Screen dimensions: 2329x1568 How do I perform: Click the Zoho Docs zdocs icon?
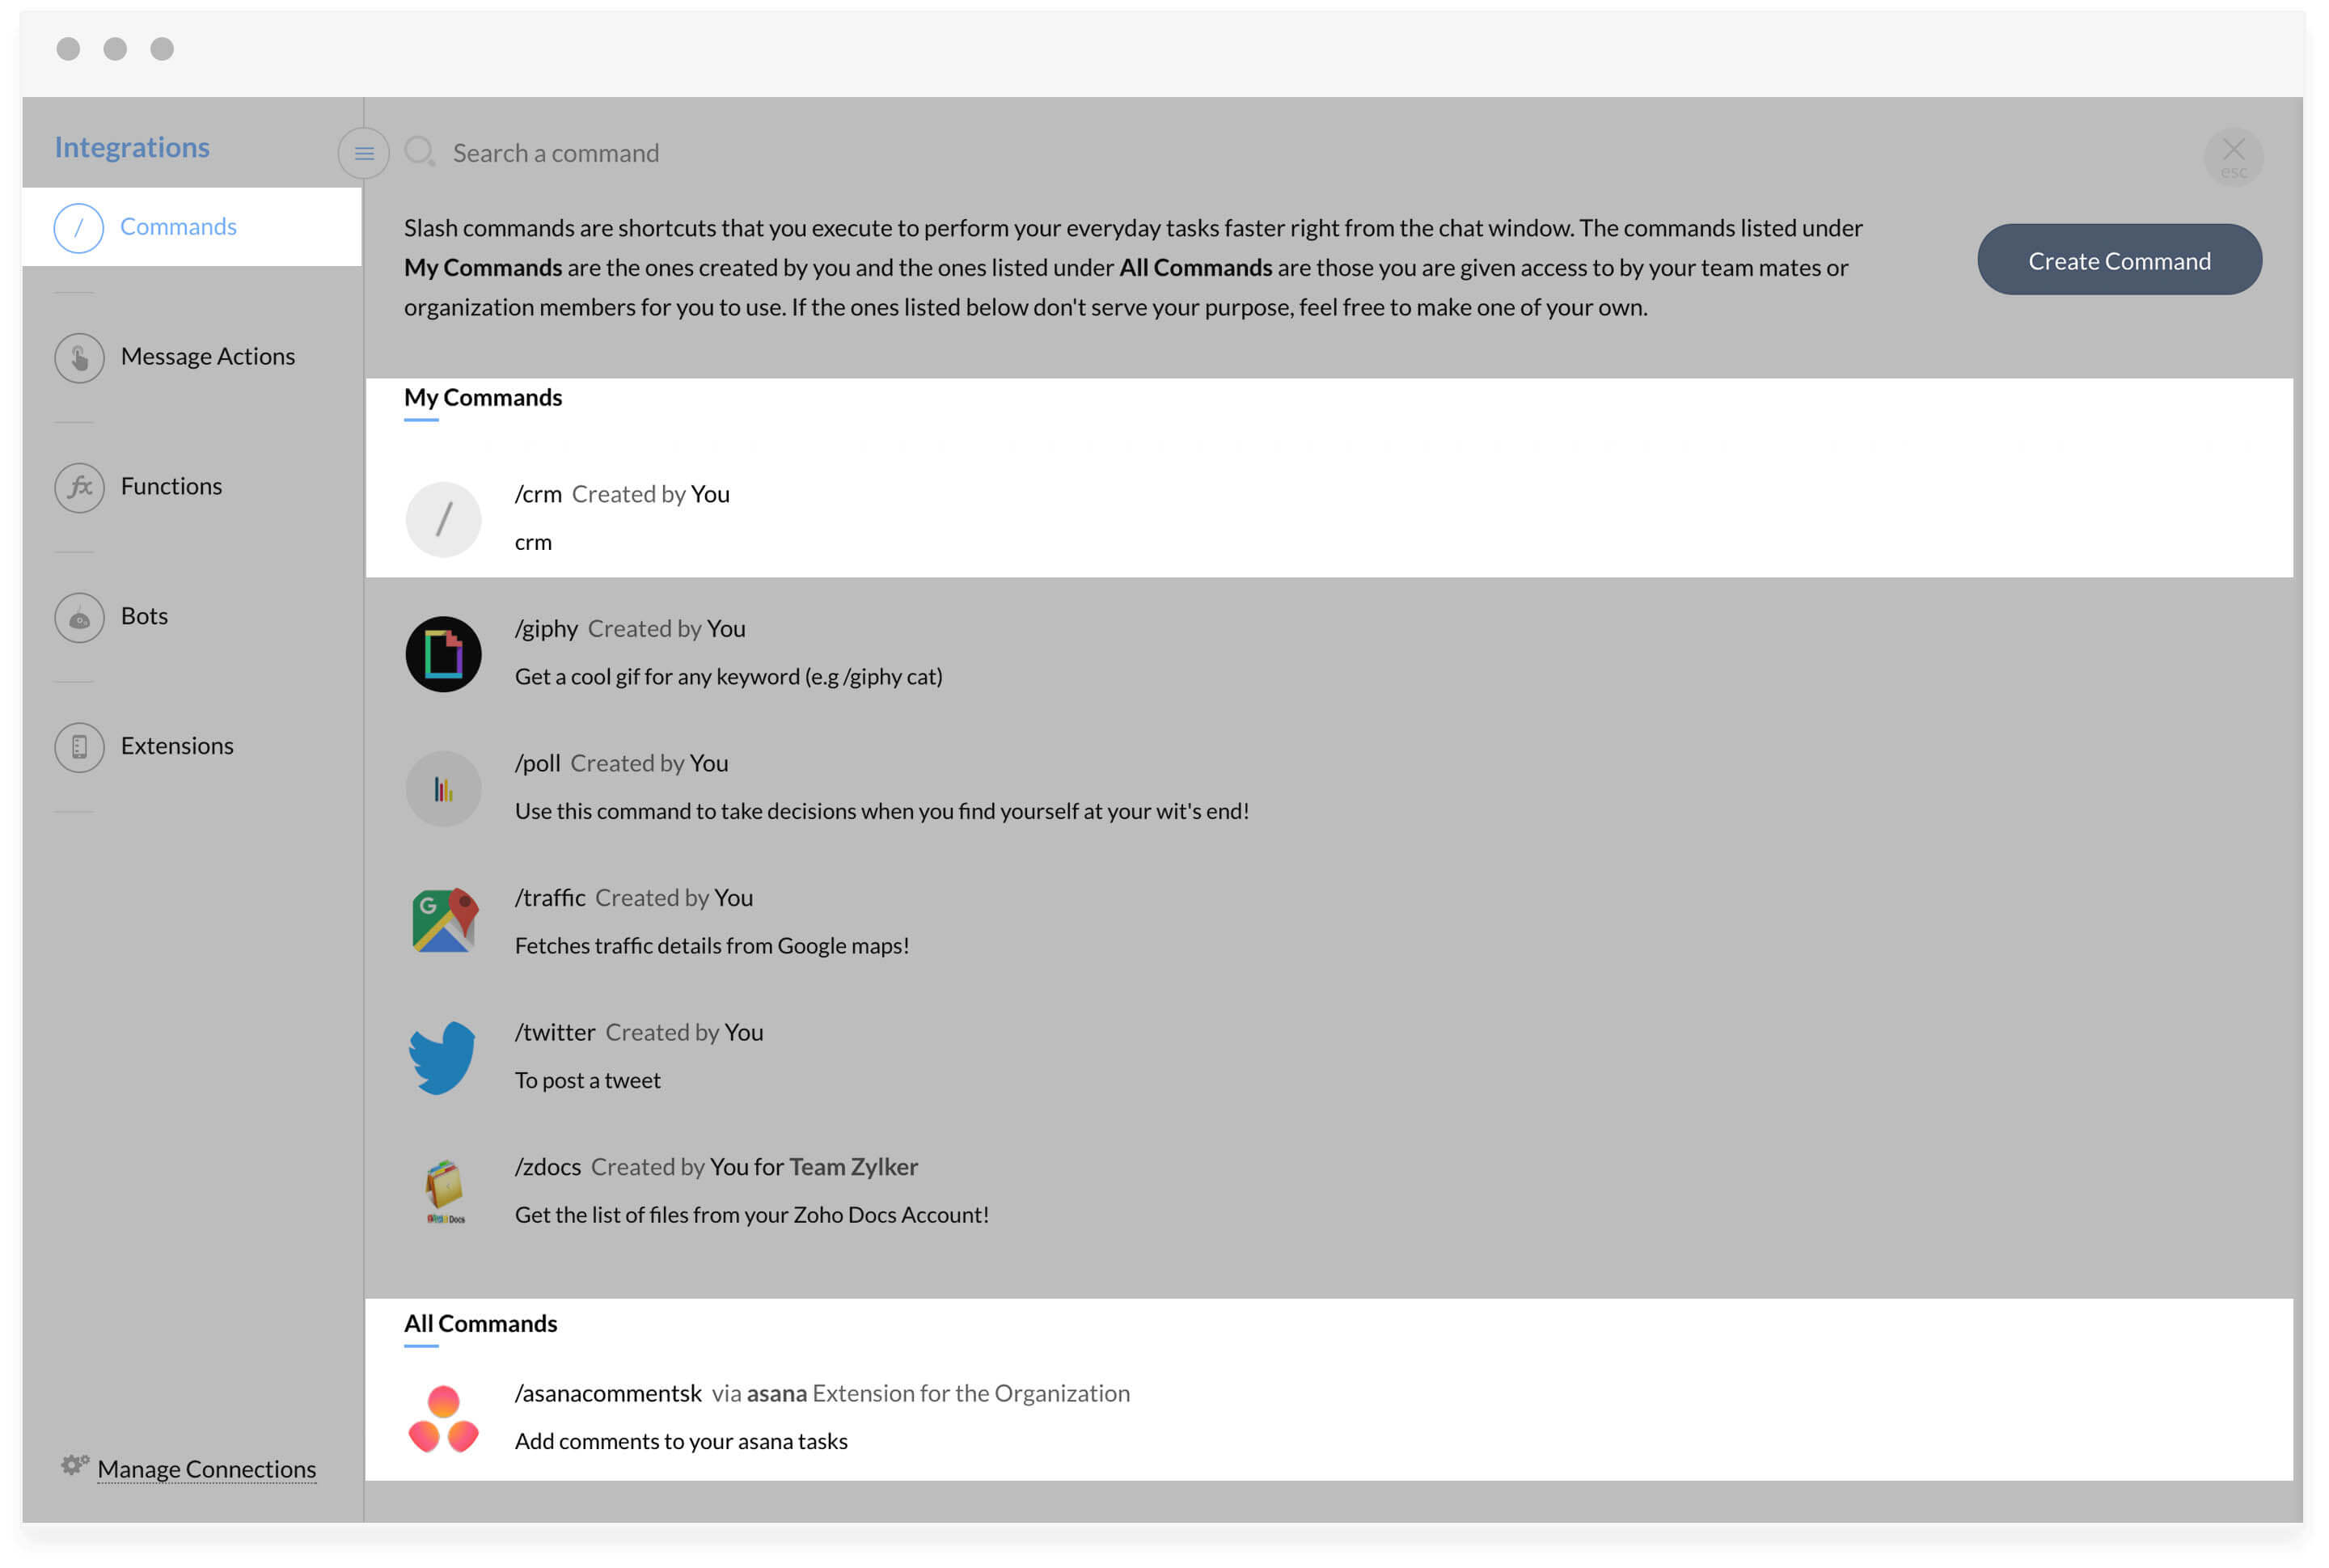pyautogui.click(x=445, y=1191)
